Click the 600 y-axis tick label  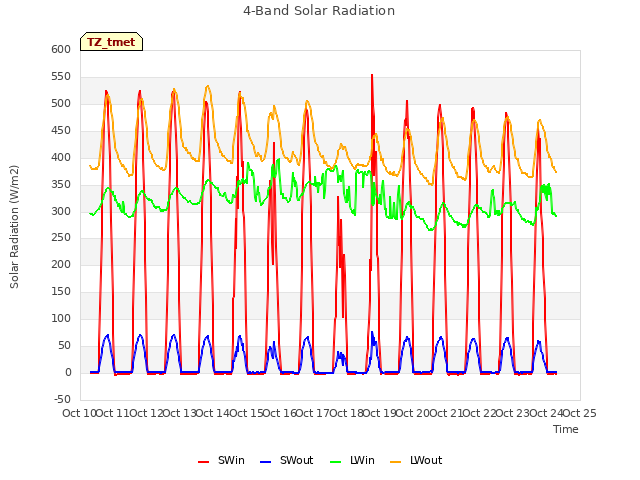click(x=61, y=49)
